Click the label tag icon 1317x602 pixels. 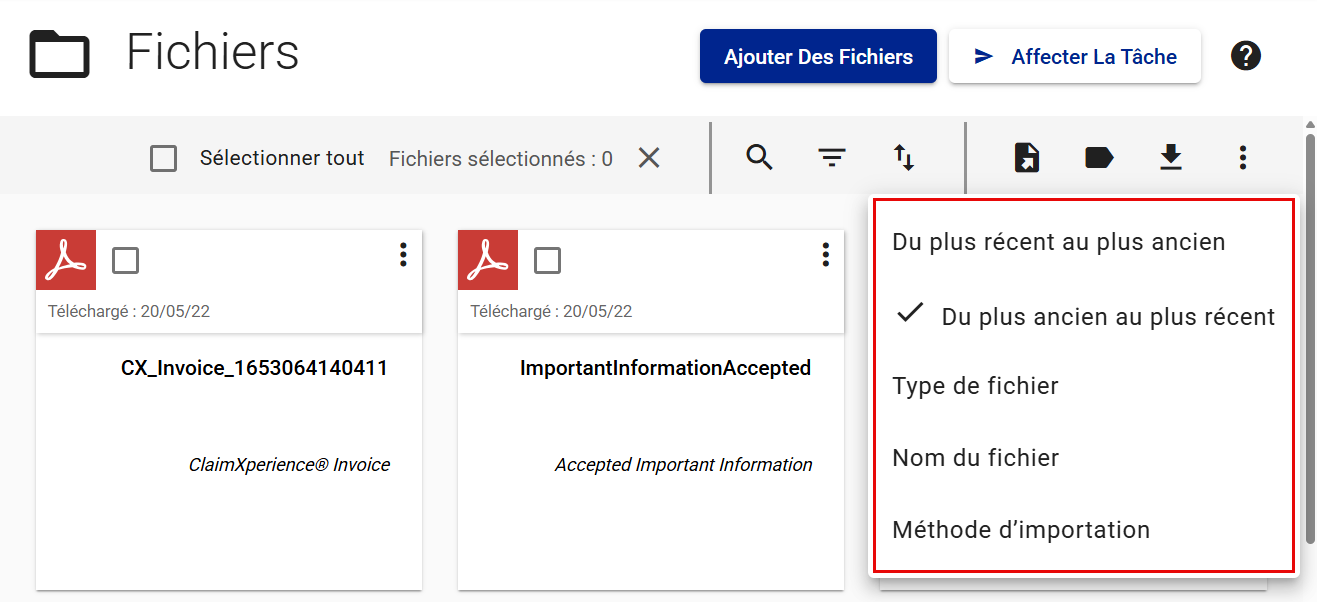coord(1099,157)
